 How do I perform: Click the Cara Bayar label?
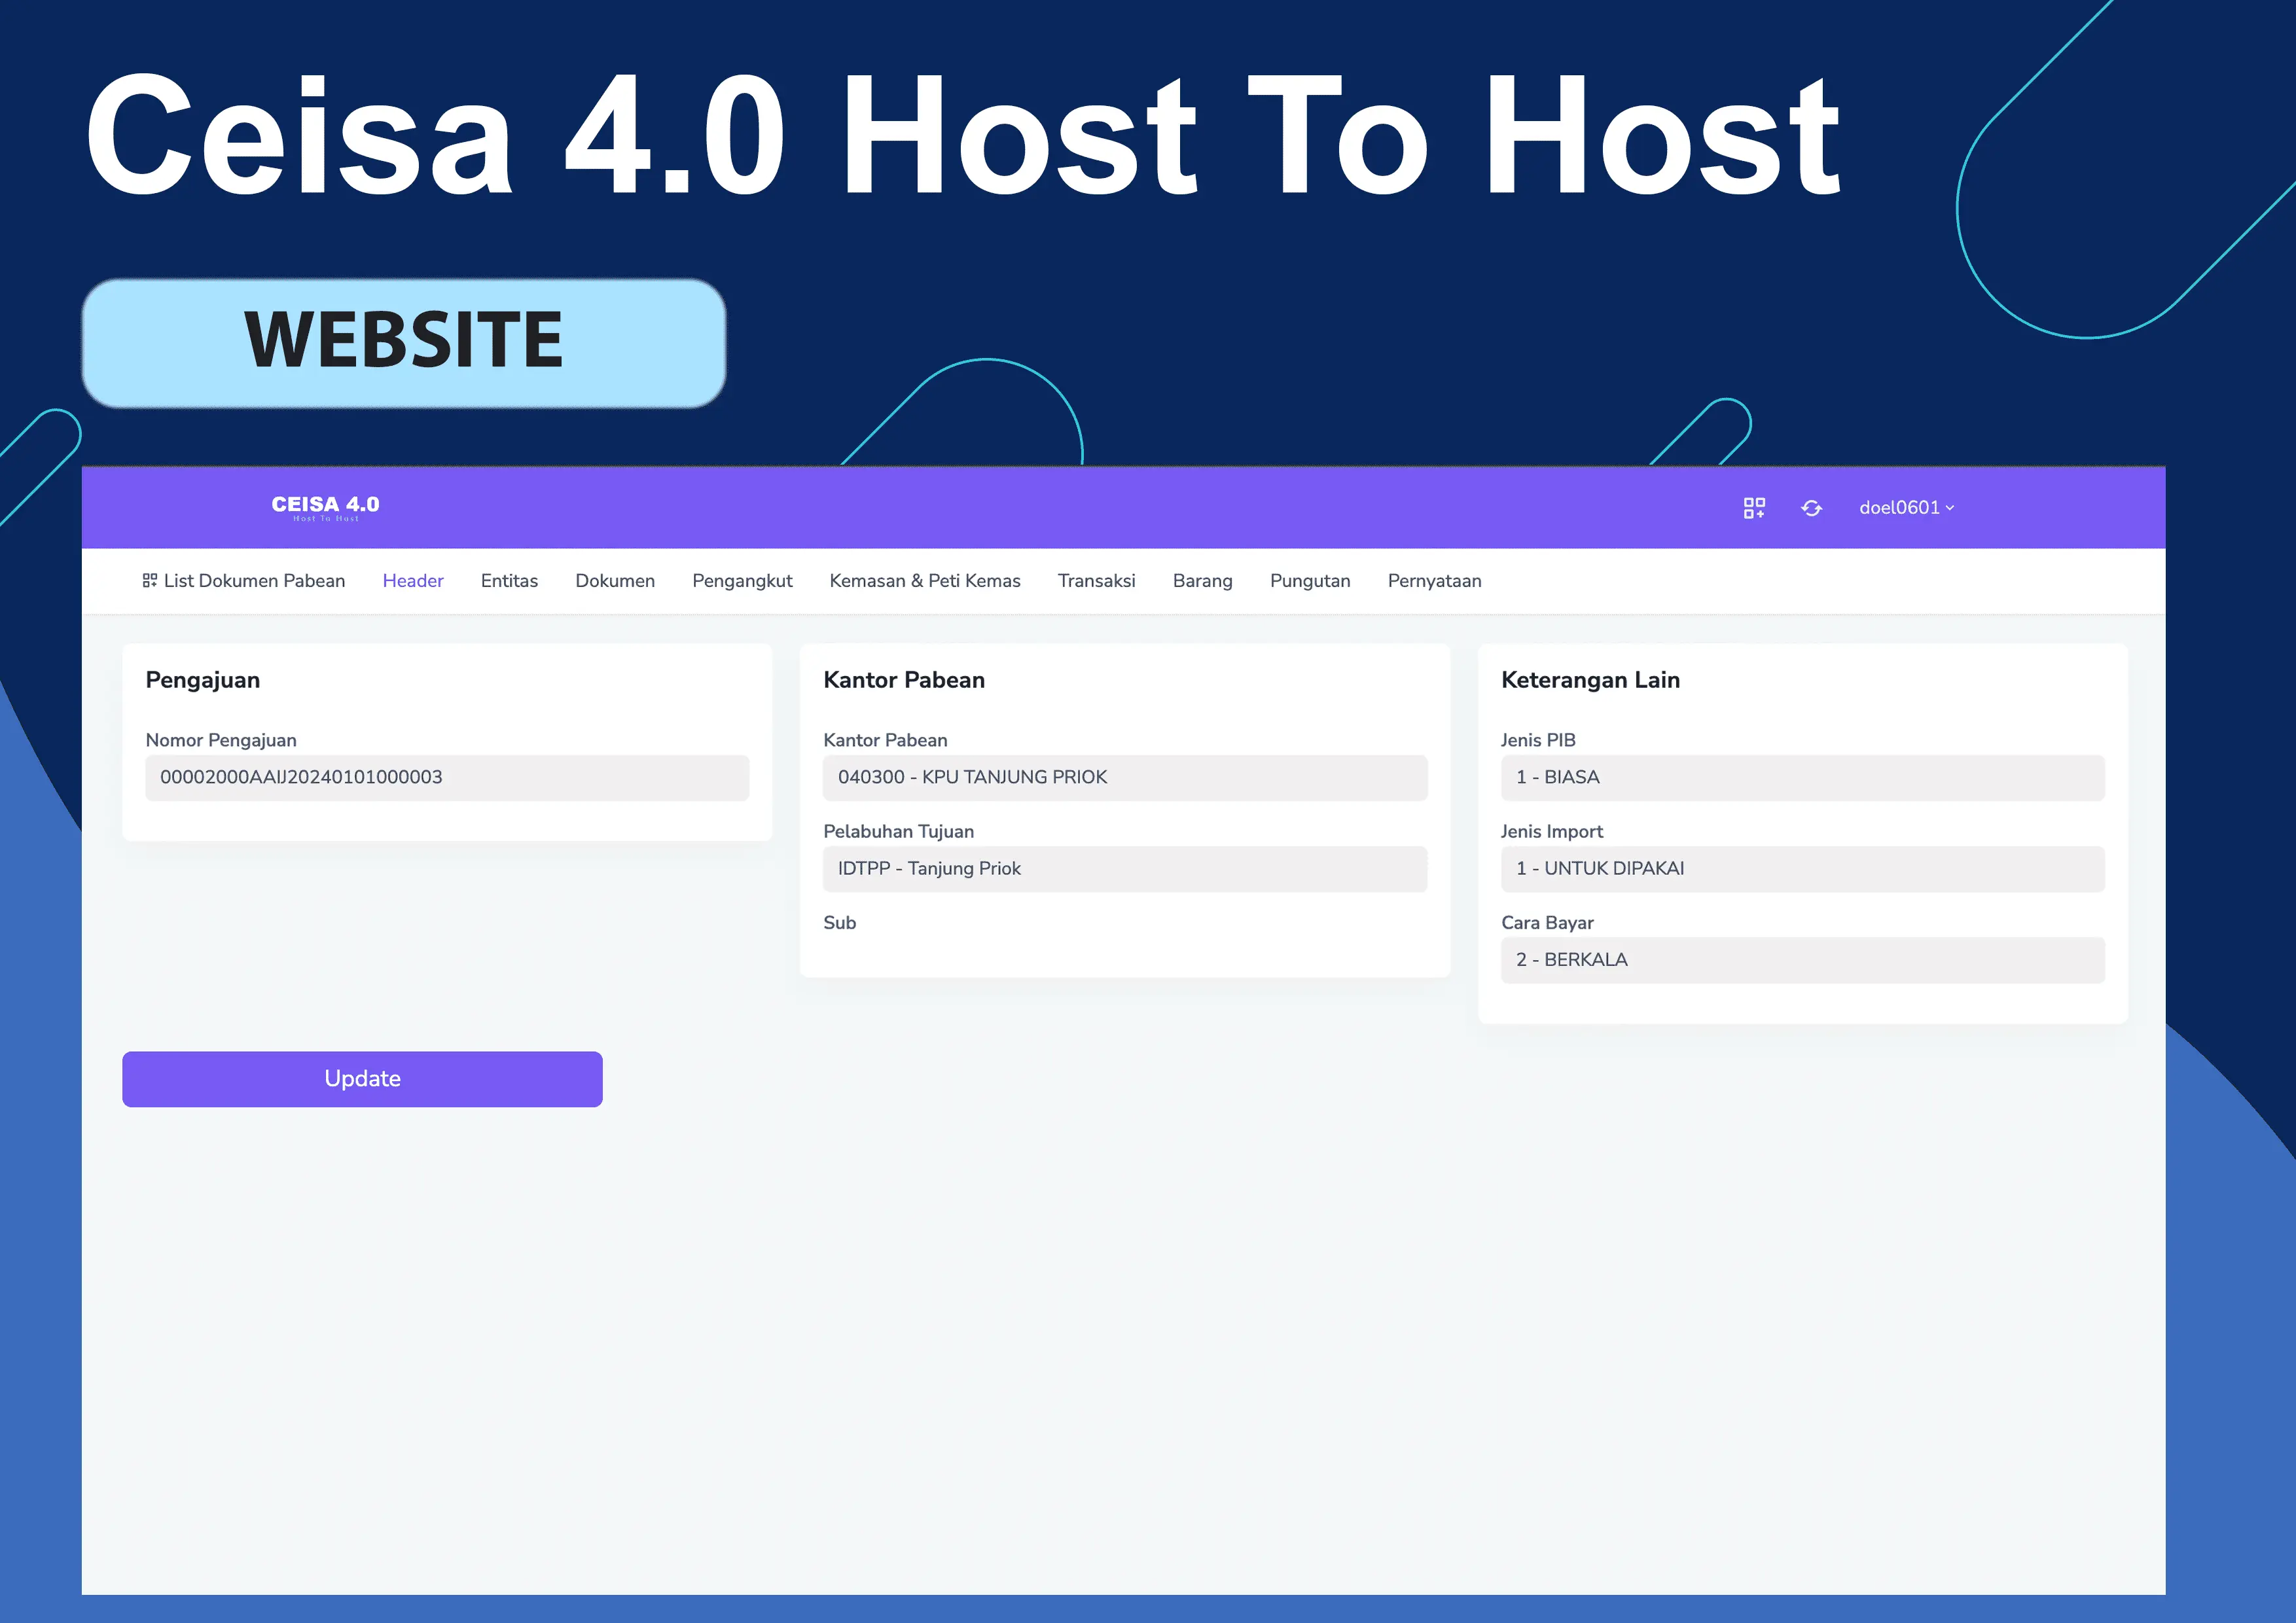click(x=1547, y=923)
